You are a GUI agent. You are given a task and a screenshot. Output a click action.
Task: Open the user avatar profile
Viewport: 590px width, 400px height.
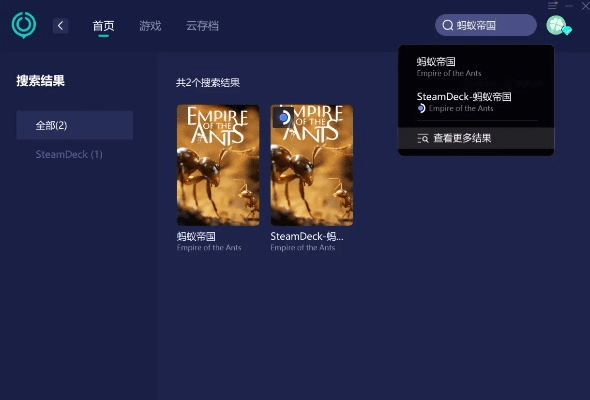[x=556, y=25]
